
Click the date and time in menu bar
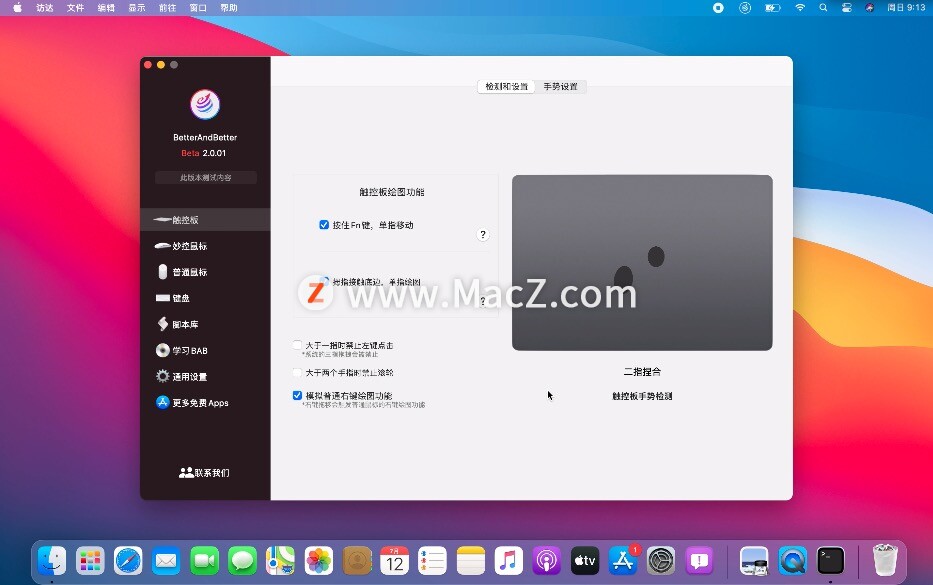tap(906, 8)
